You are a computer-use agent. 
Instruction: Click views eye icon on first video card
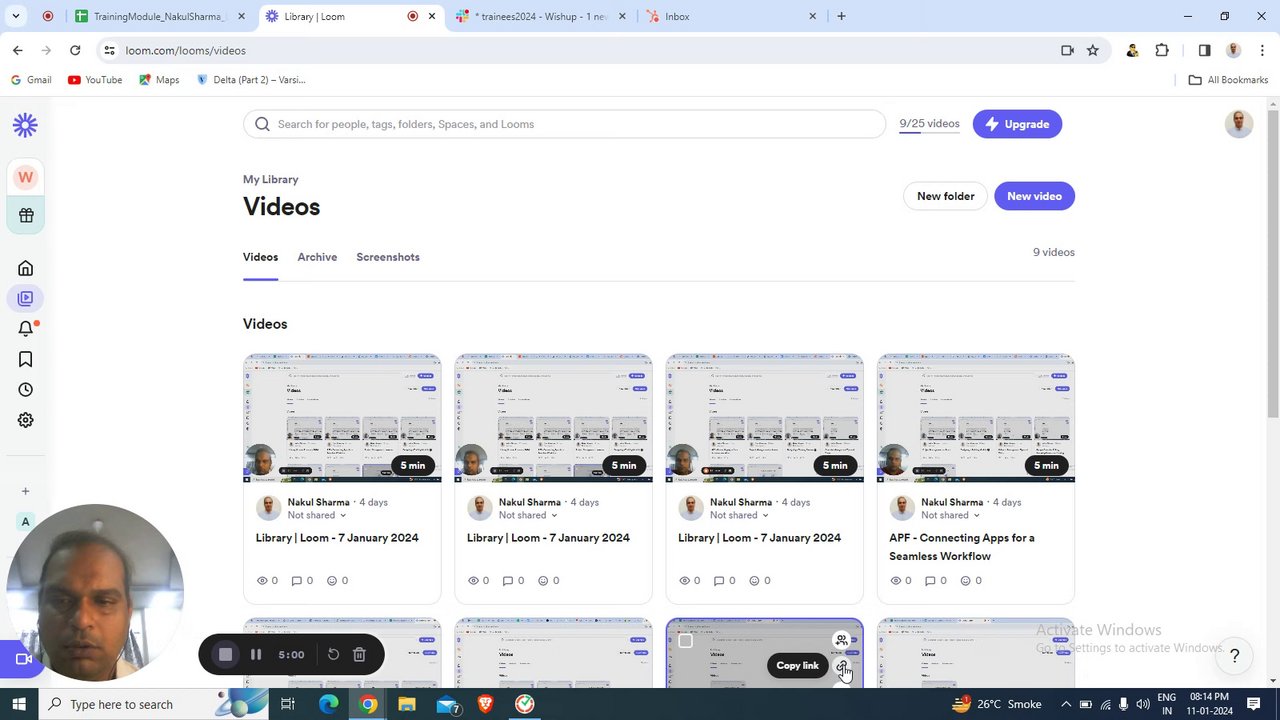[263, 581]
